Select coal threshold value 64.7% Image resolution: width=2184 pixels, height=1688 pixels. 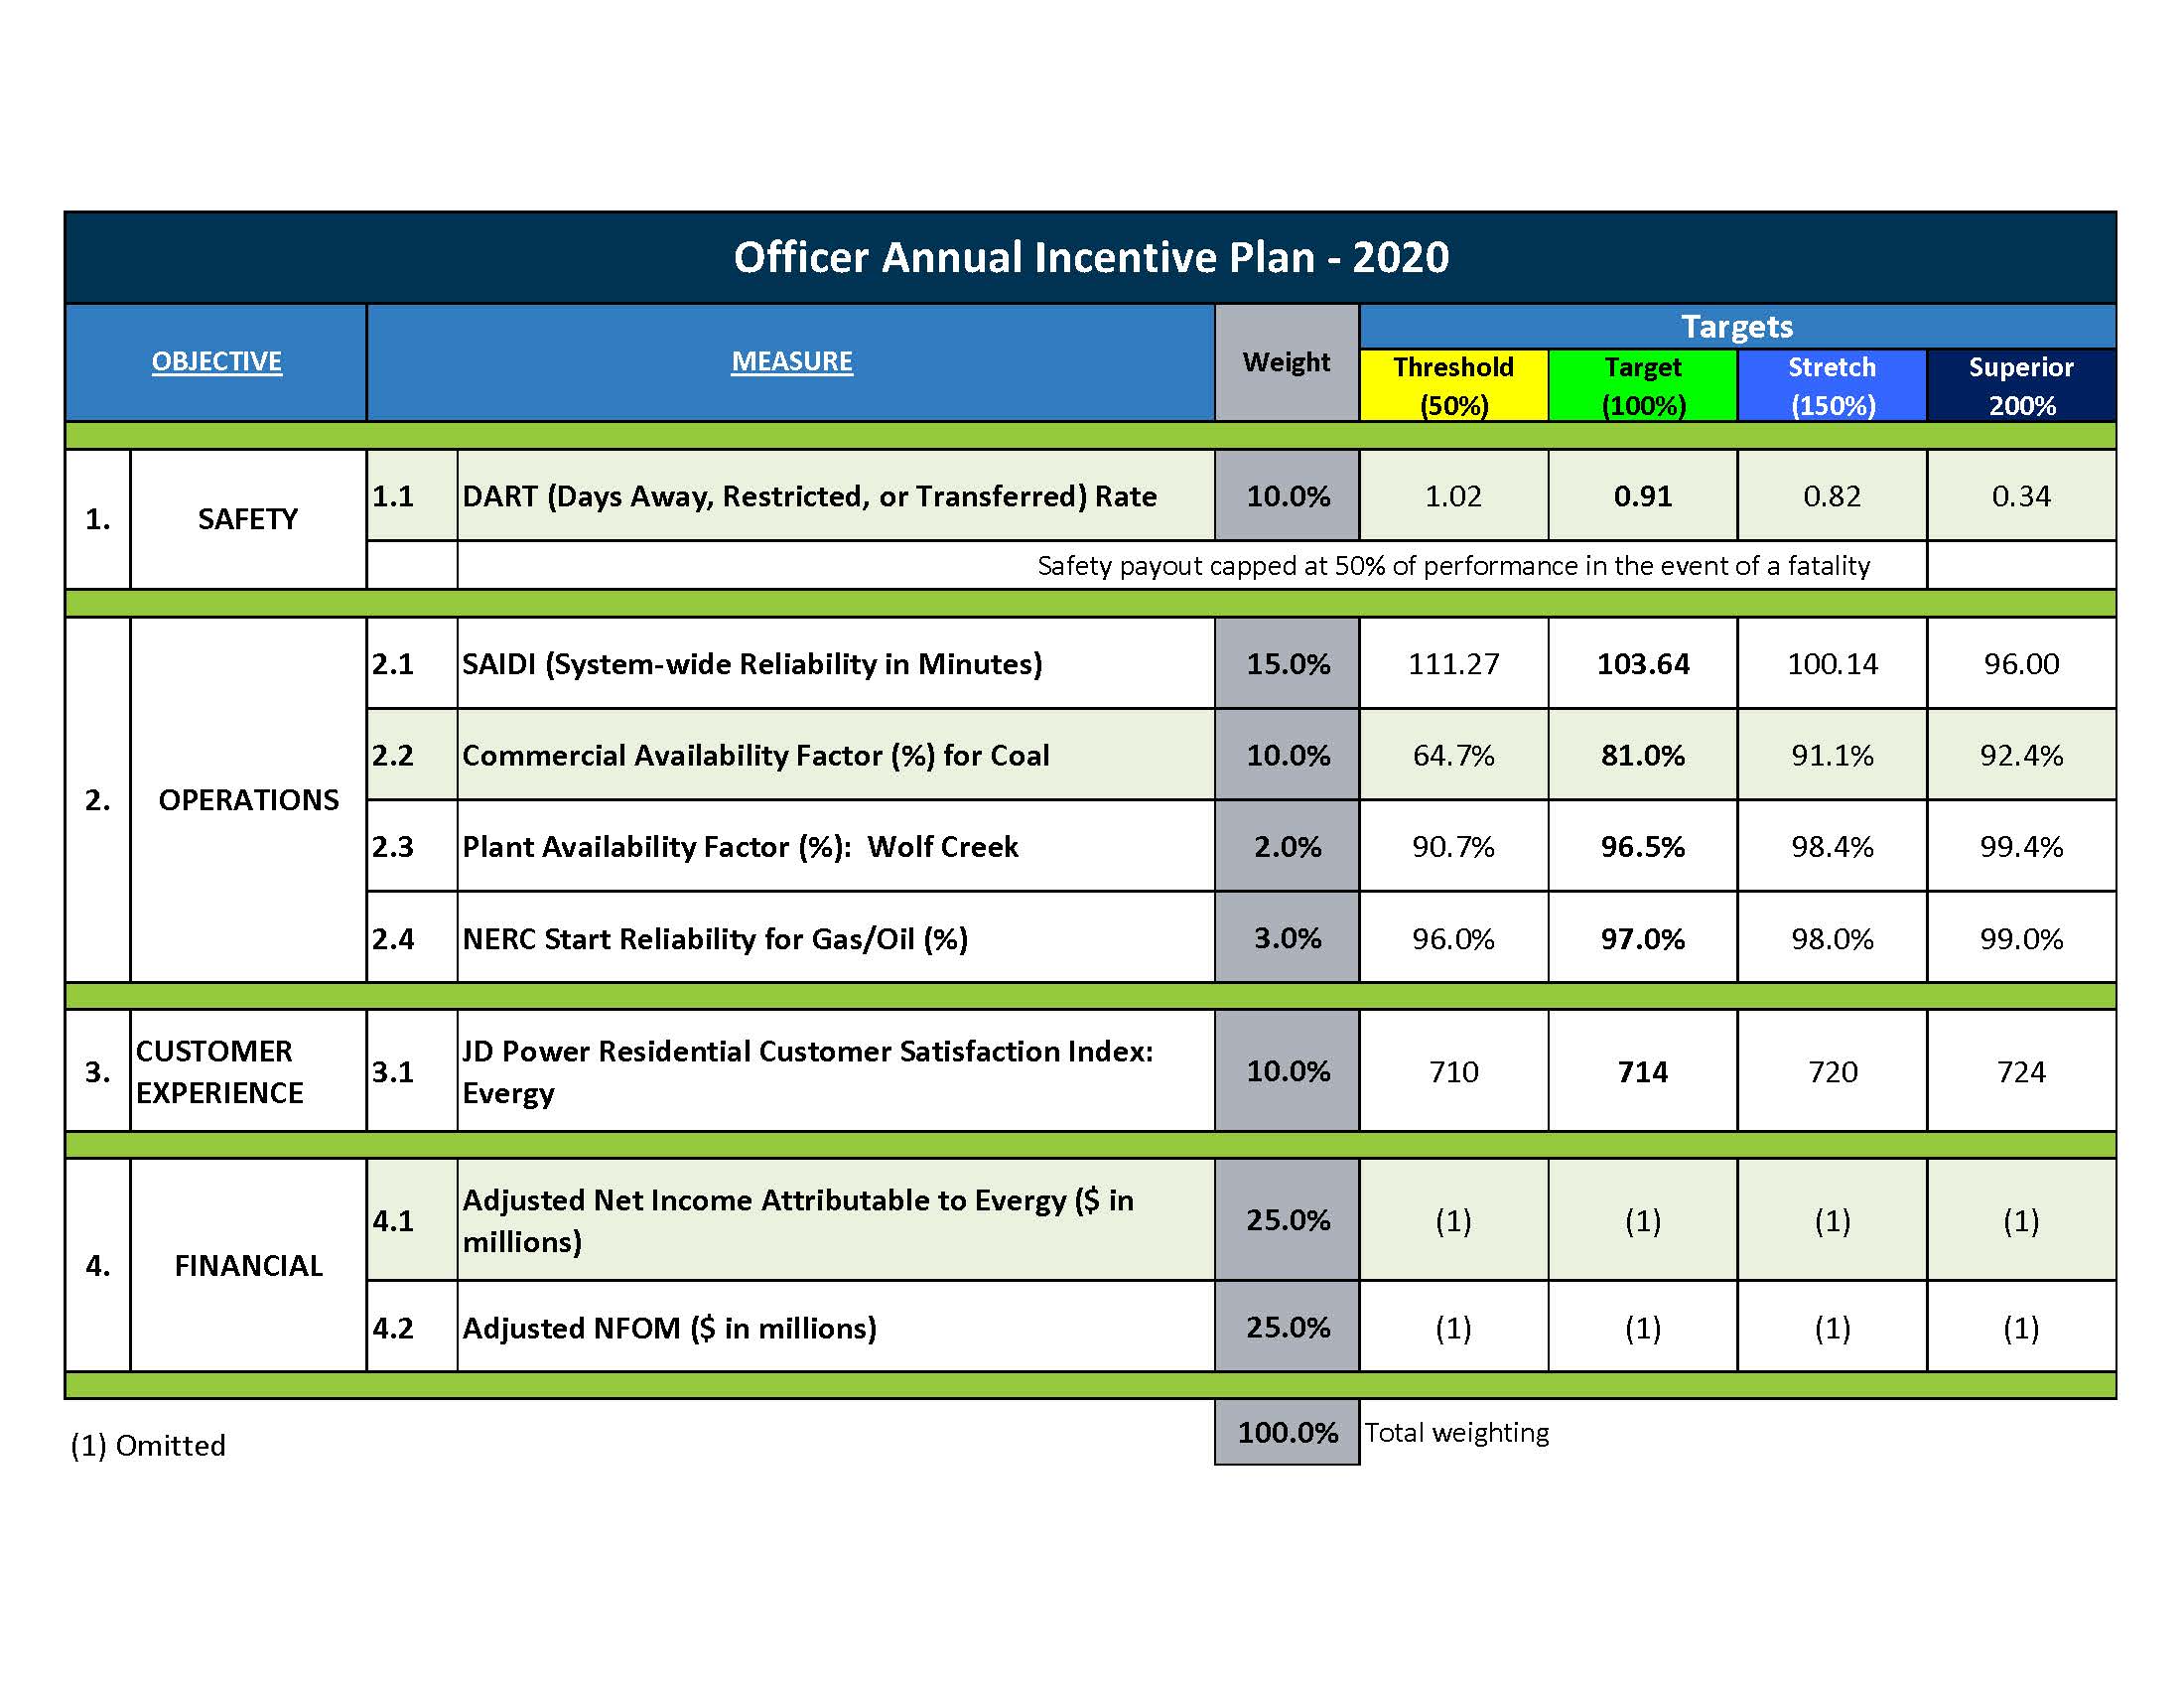pyautogui.click(x=1453, y=755)
